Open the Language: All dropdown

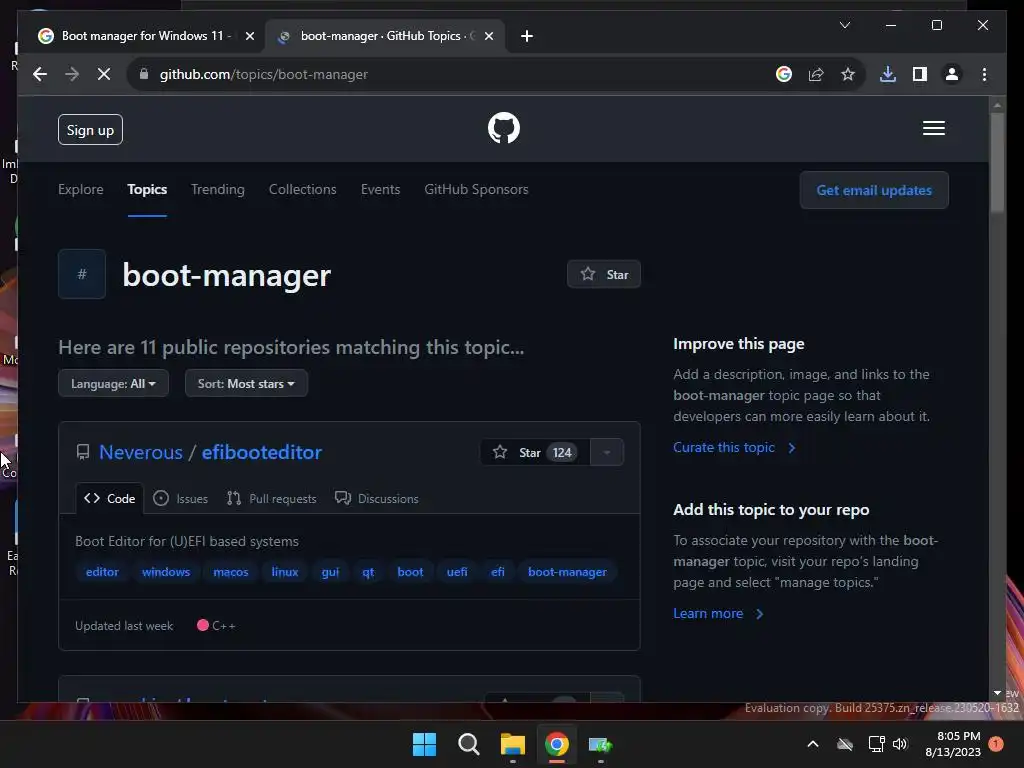[113, 383]
